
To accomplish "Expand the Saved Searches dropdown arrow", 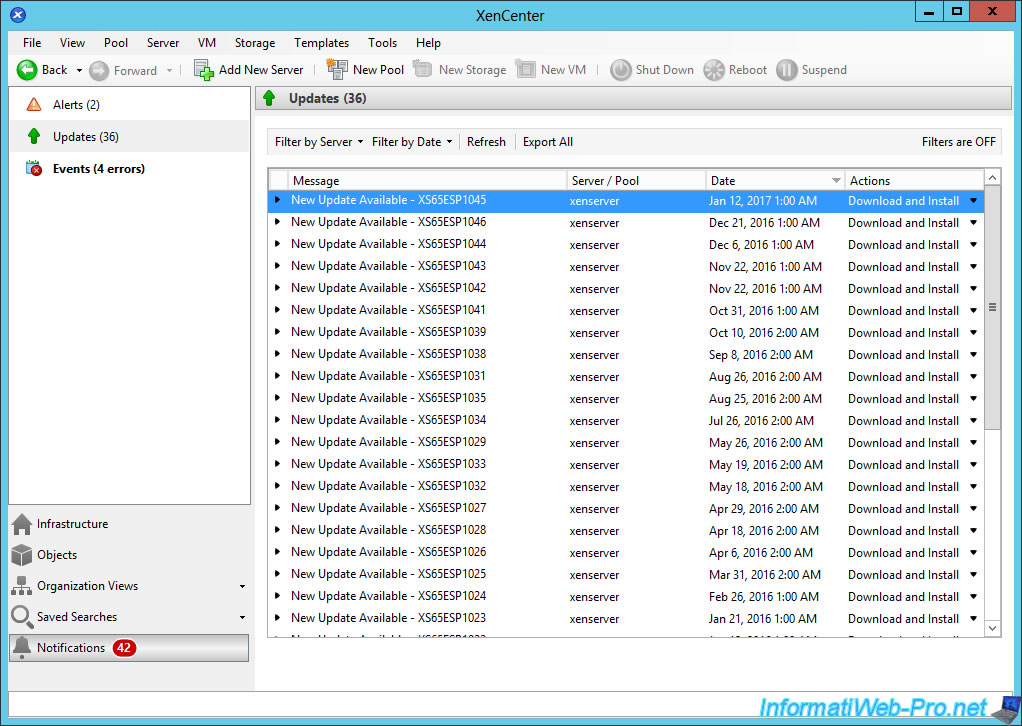I will 242,617.
